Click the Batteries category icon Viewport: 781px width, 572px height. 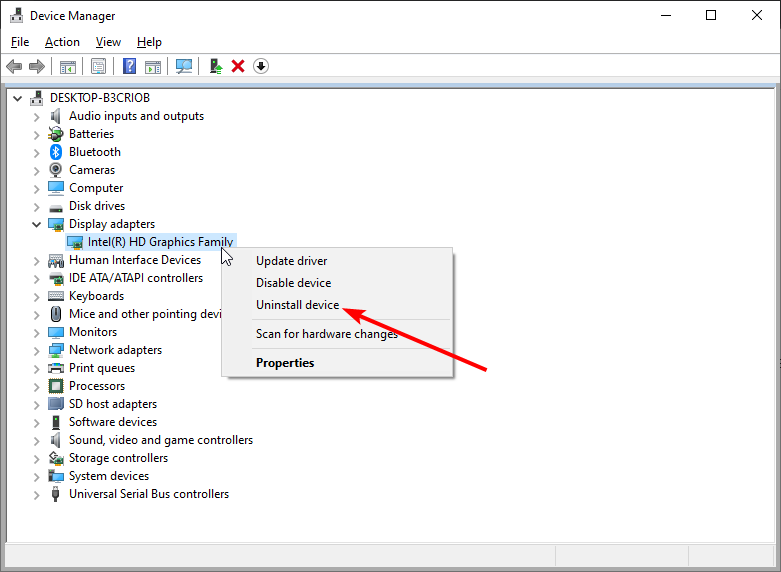pos(56,134)
